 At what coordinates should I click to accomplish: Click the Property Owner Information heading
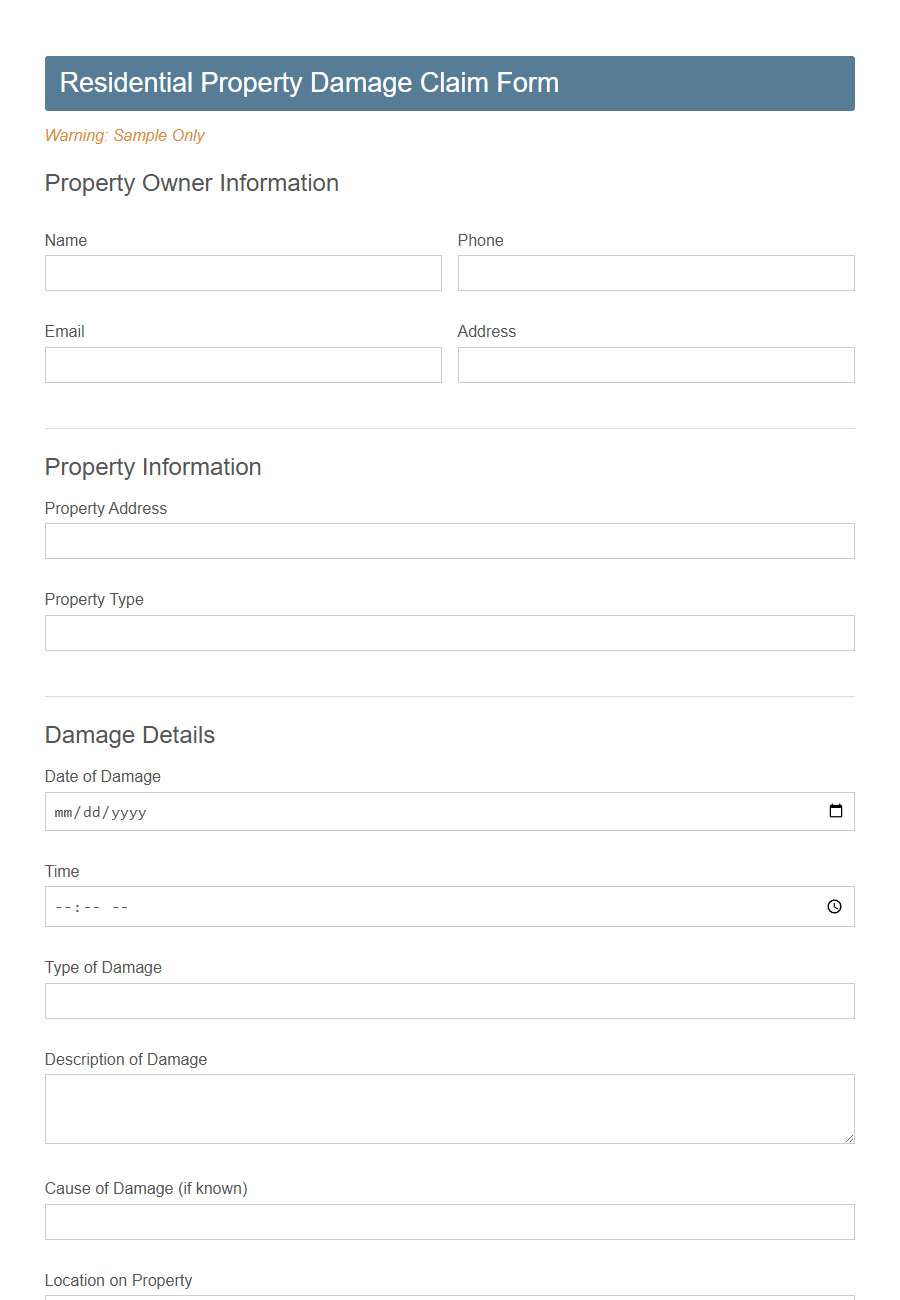pos(191,183)
